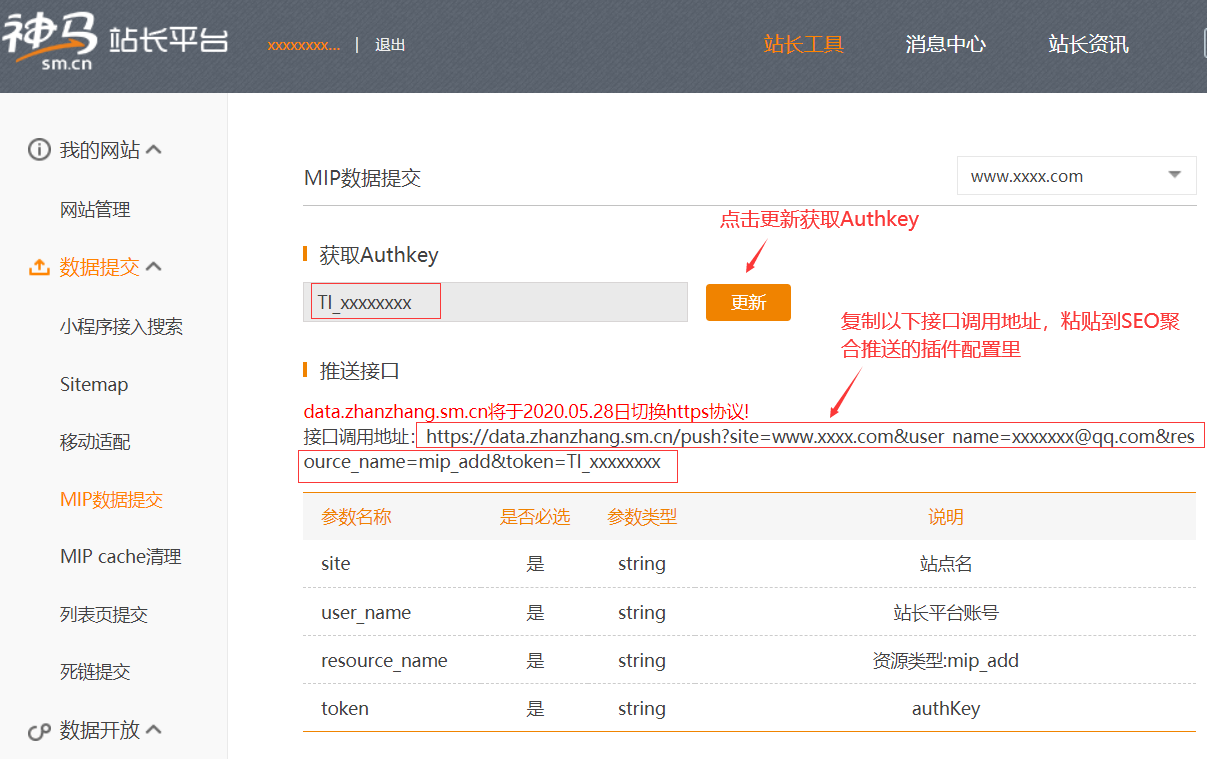Click the https protocol switch notice

pos(526,412)
